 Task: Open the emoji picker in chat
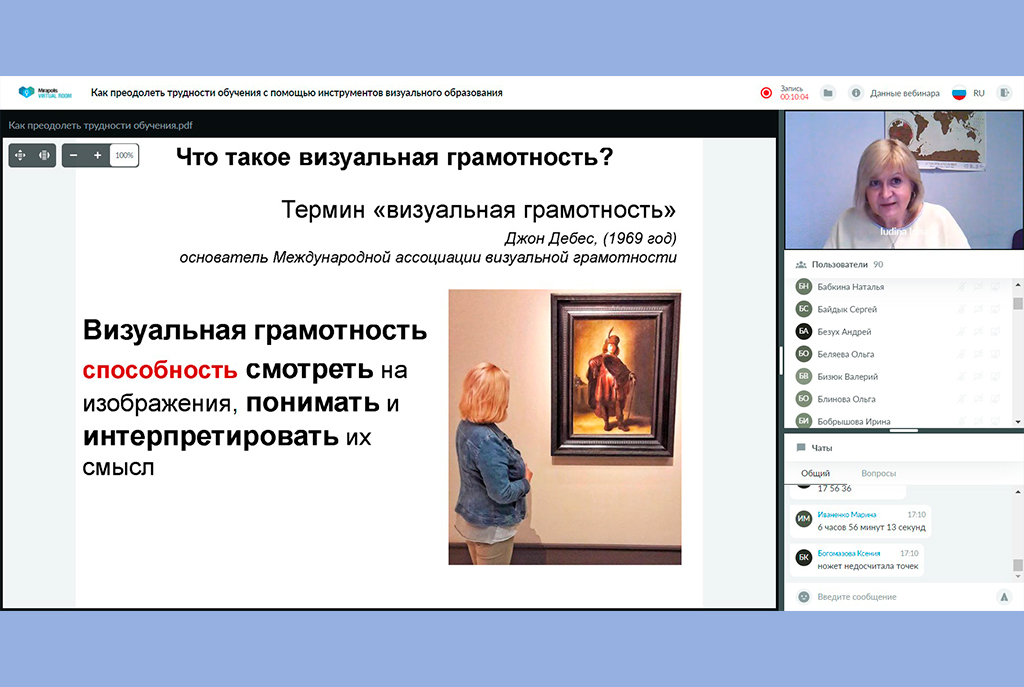[804, 597]
